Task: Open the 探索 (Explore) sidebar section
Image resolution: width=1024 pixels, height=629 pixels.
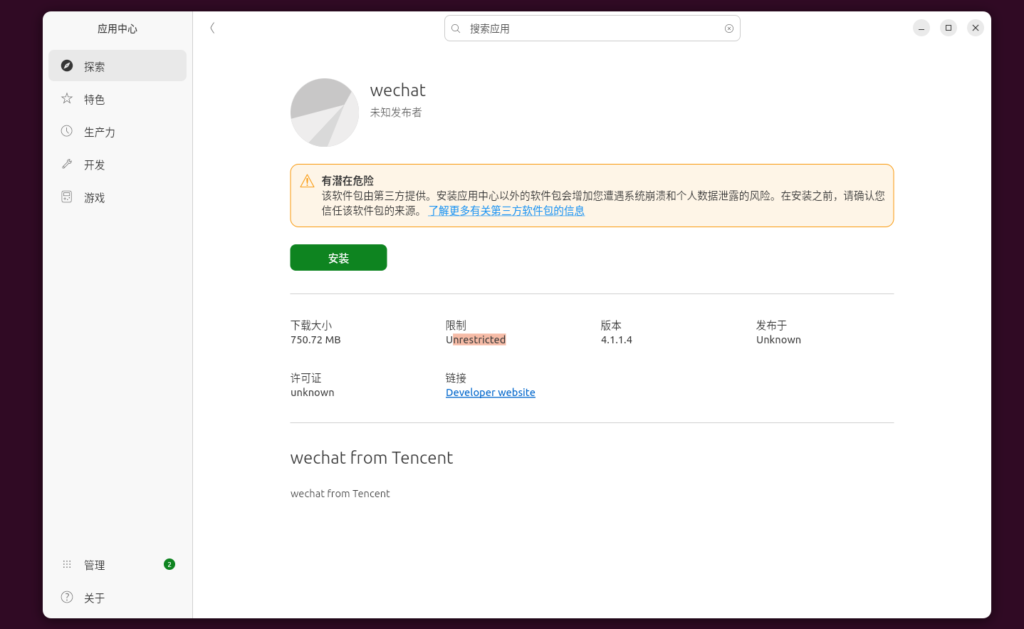Action: (118, 66)
